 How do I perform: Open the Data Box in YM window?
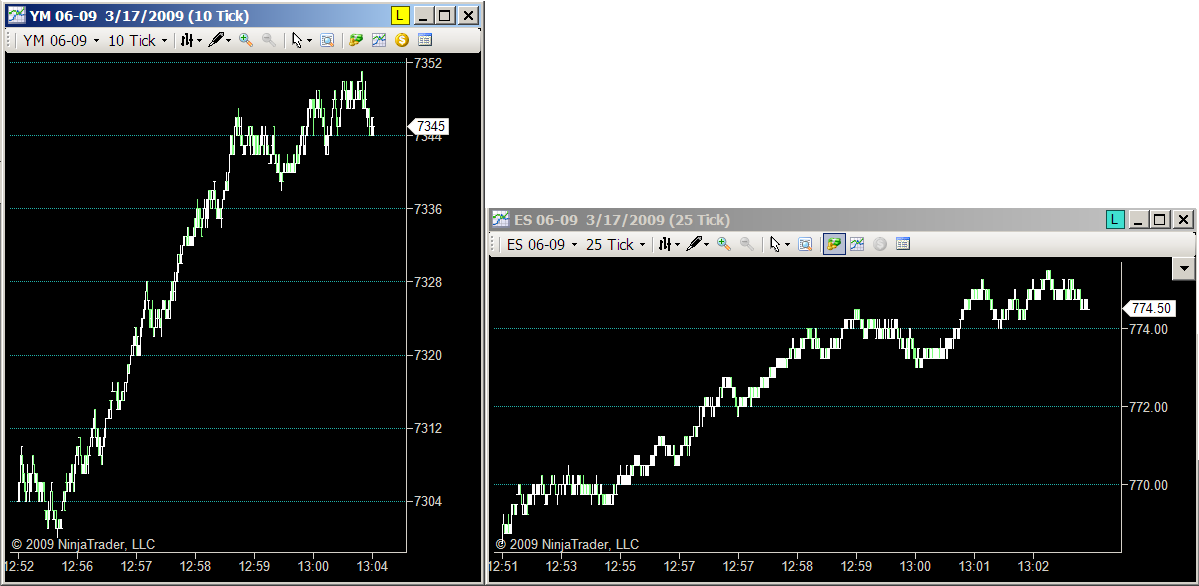pyautogui.click(x=327, y=41)
